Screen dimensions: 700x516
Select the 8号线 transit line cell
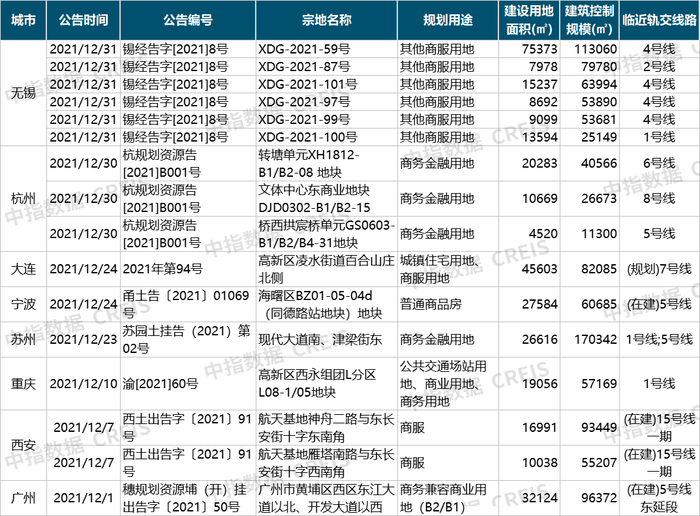(659, 199)
